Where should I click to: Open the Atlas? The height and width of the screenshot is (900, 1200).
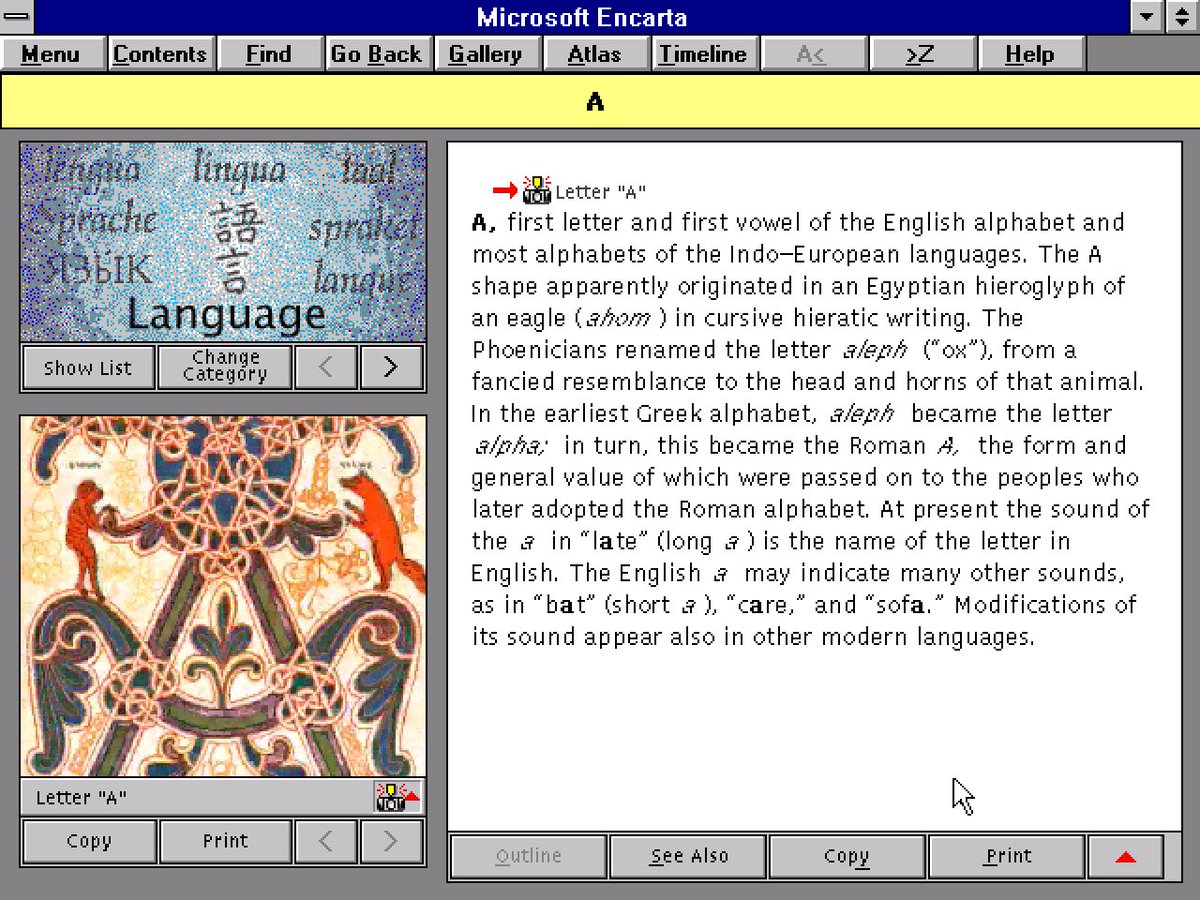pyautogui.click(x=595, y=54)
